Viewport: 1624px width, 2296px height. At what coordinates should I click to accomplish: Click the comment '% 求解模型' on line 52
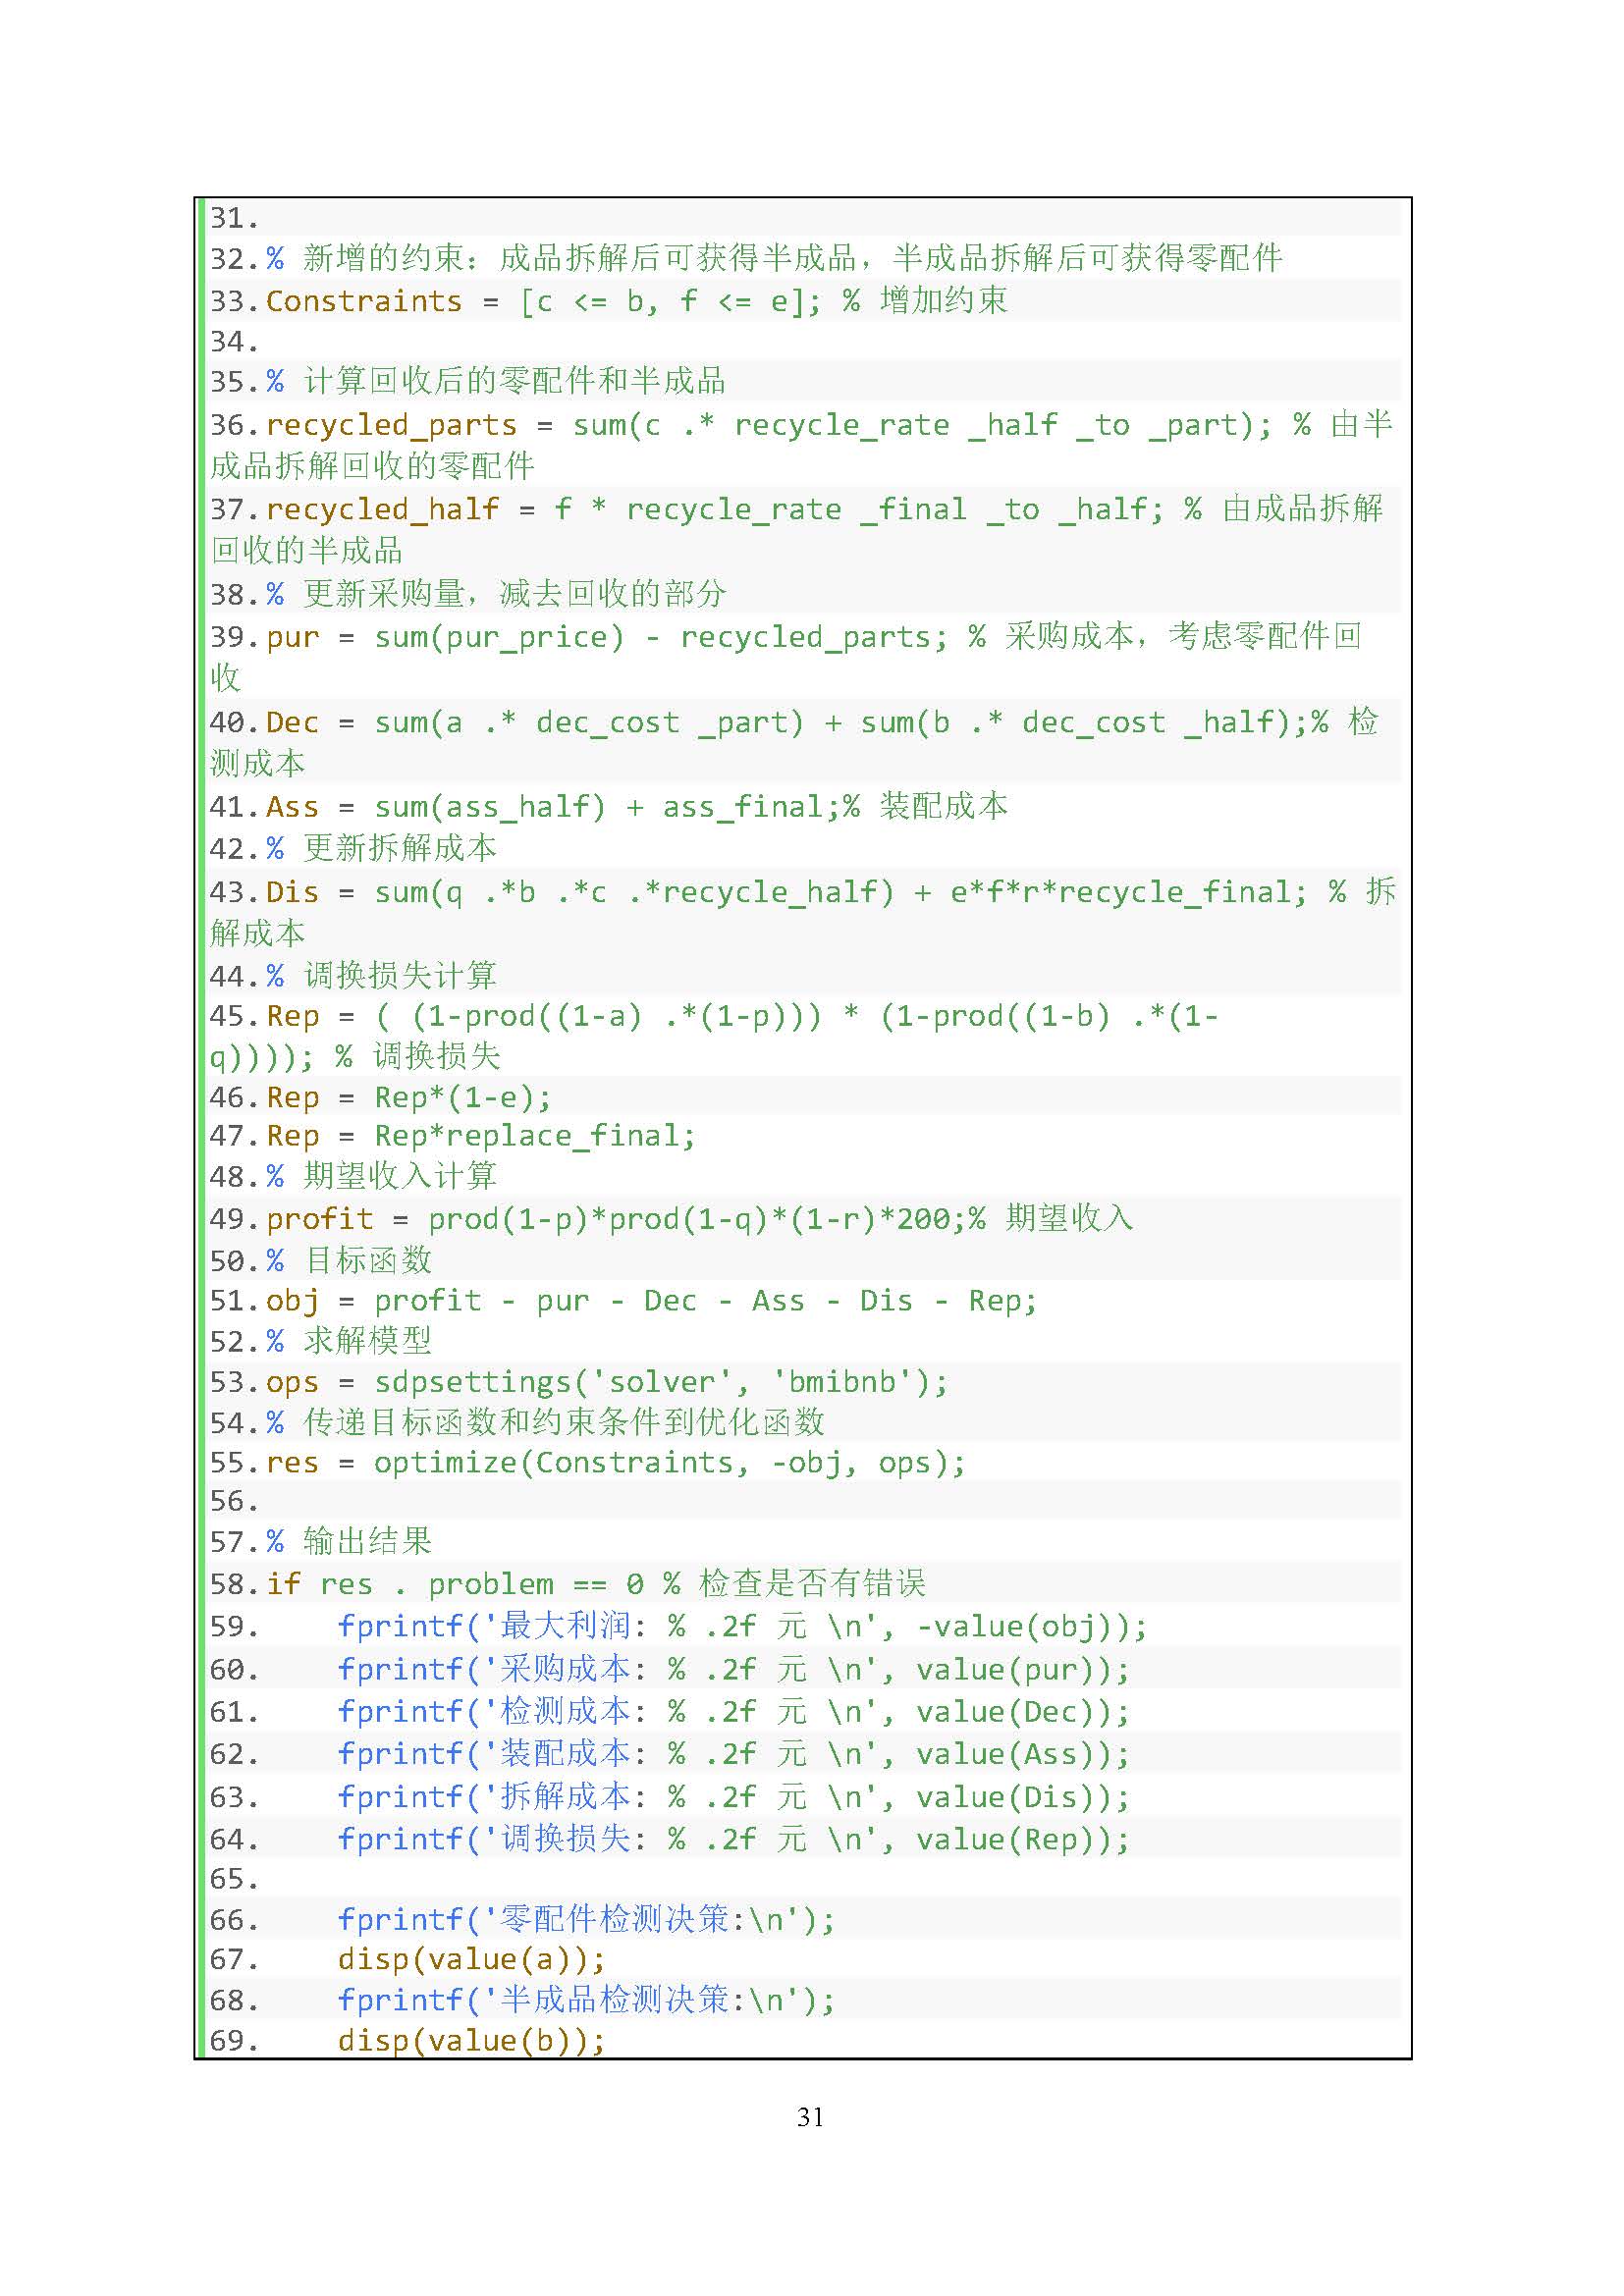coord(348,1340)
